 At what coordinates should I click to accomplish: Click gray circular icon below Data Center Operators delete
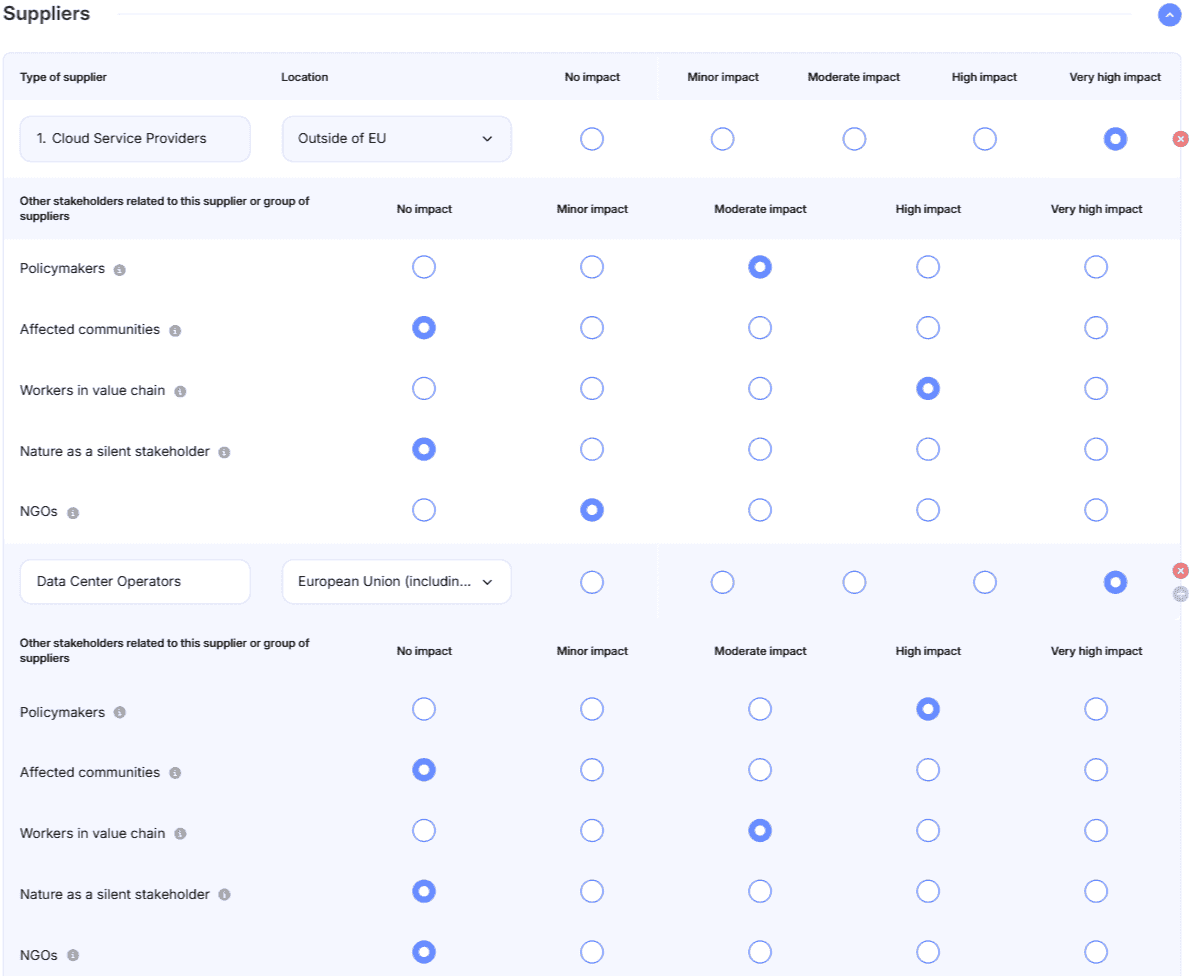coord(1180,594)
